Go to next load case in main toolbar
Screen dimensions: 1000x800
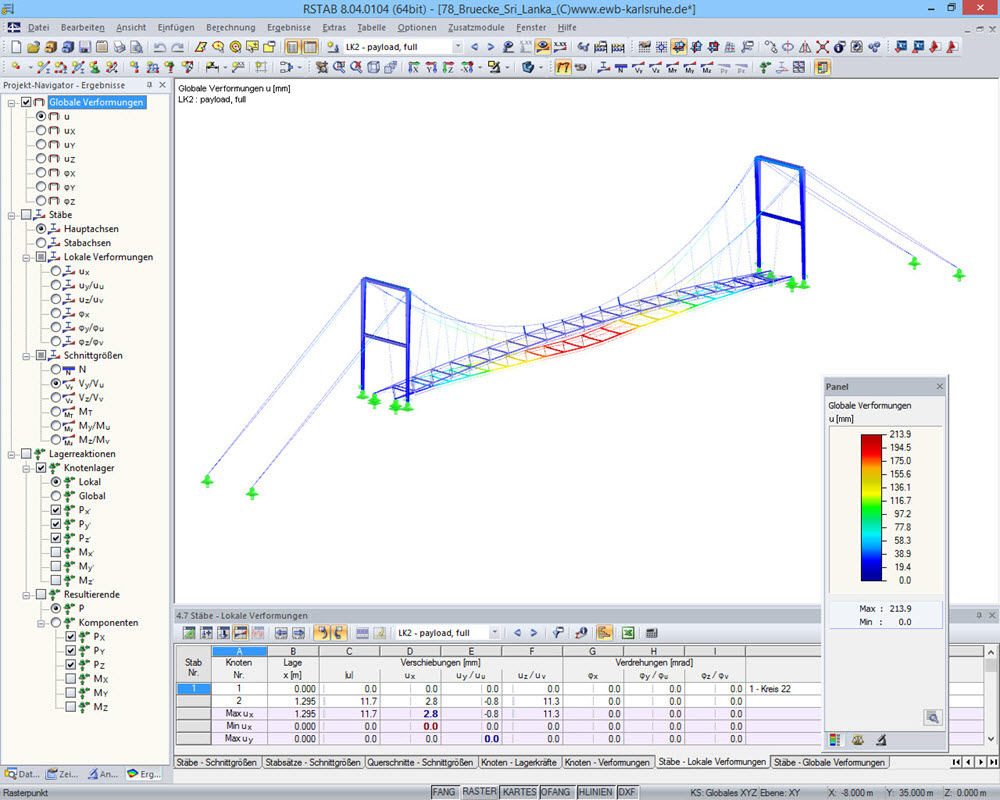(x=490, y=47)
